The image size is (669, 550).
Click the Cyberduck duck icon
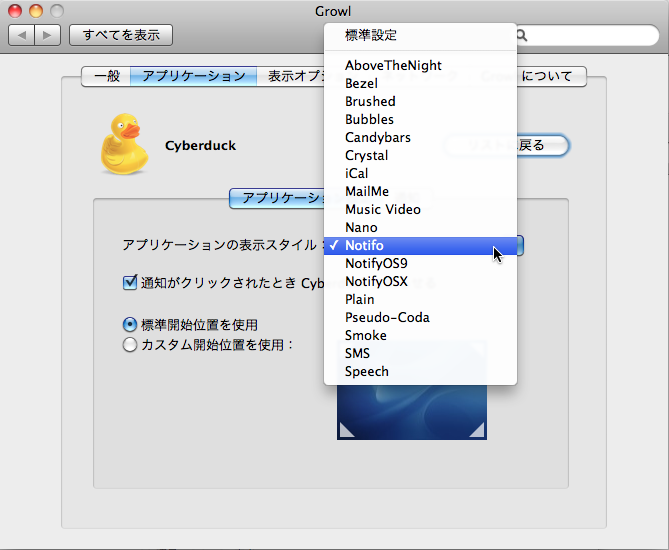[x=124, y=144]
